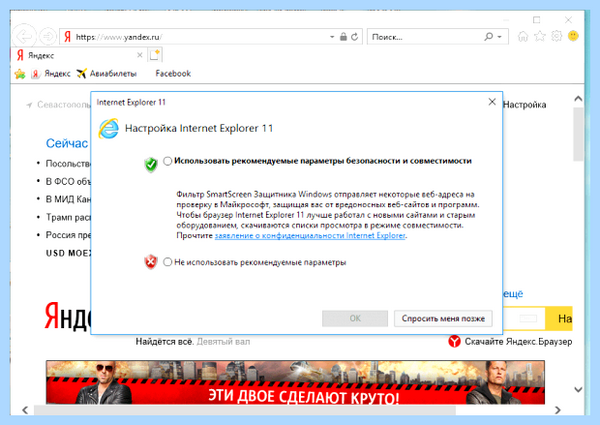The image size is (600, 425).
Task: Click the yellow Найти search button
Action: point(559,318)
